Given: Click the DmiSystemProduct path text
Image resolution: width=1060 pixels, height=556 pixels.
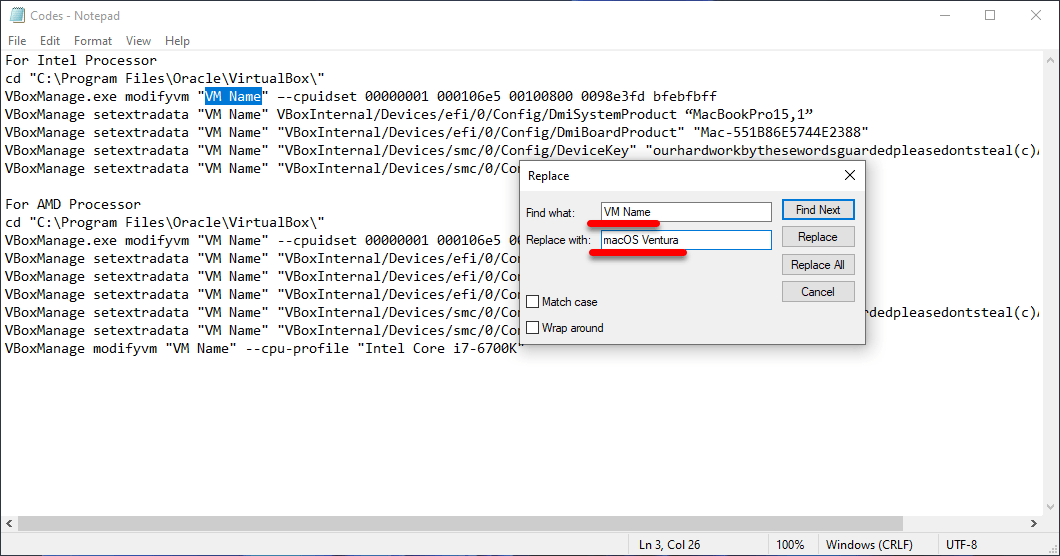Looking at the screenshot, I should click(x=477, y=114).
